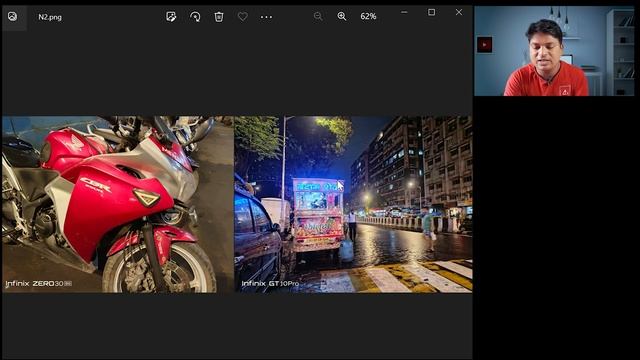640x360 pixels.
Task: Open the Photos app home icon
Action: 13,16
